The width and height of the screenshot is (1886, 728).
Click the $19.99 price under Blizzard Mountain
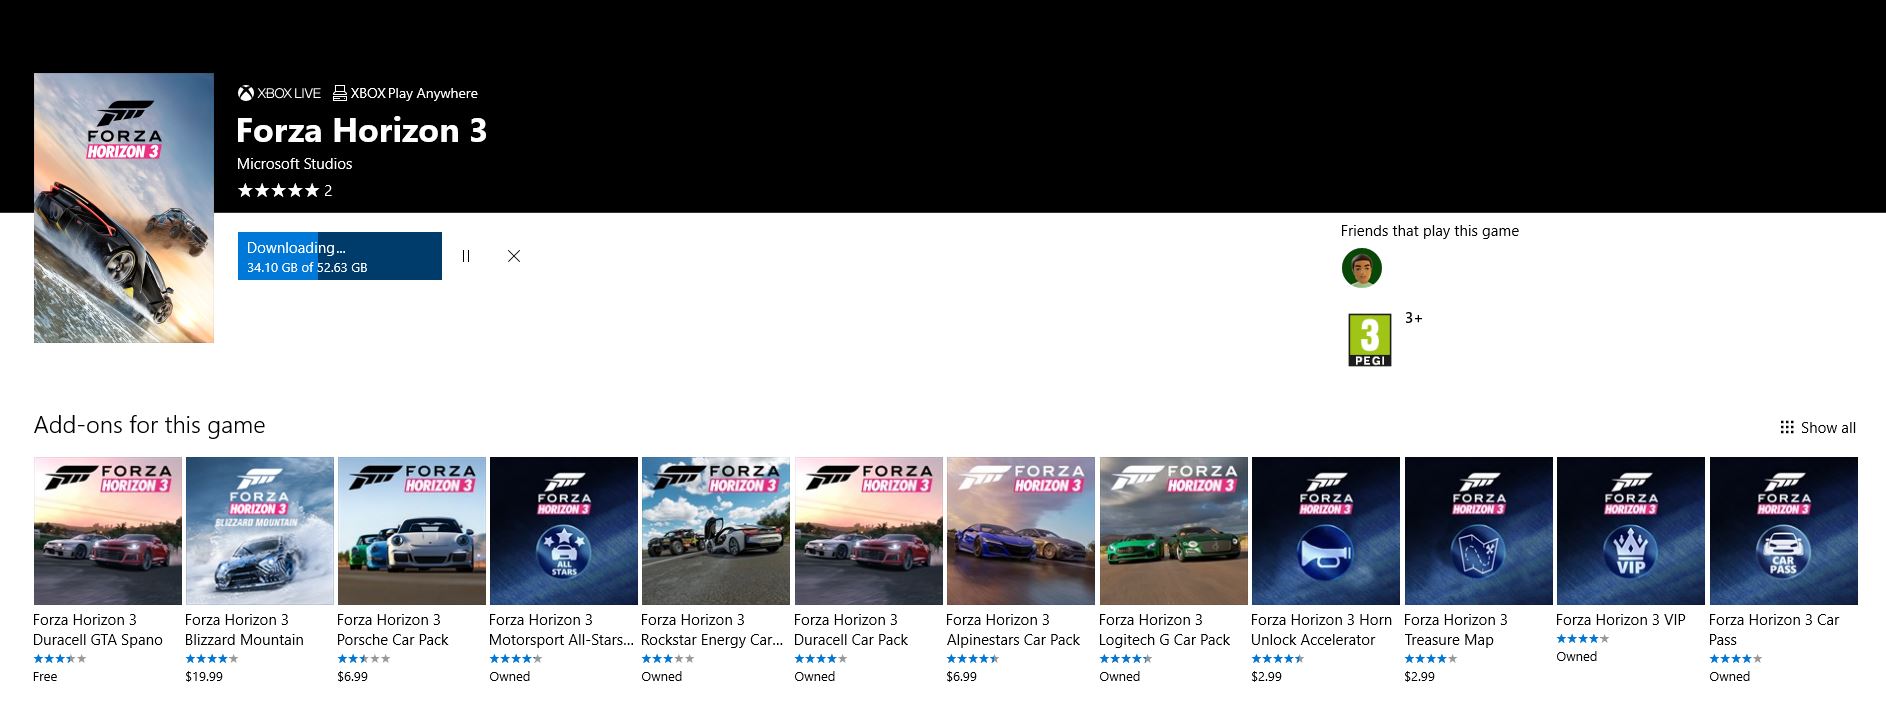pyautogui.click(x=204, y=677)
